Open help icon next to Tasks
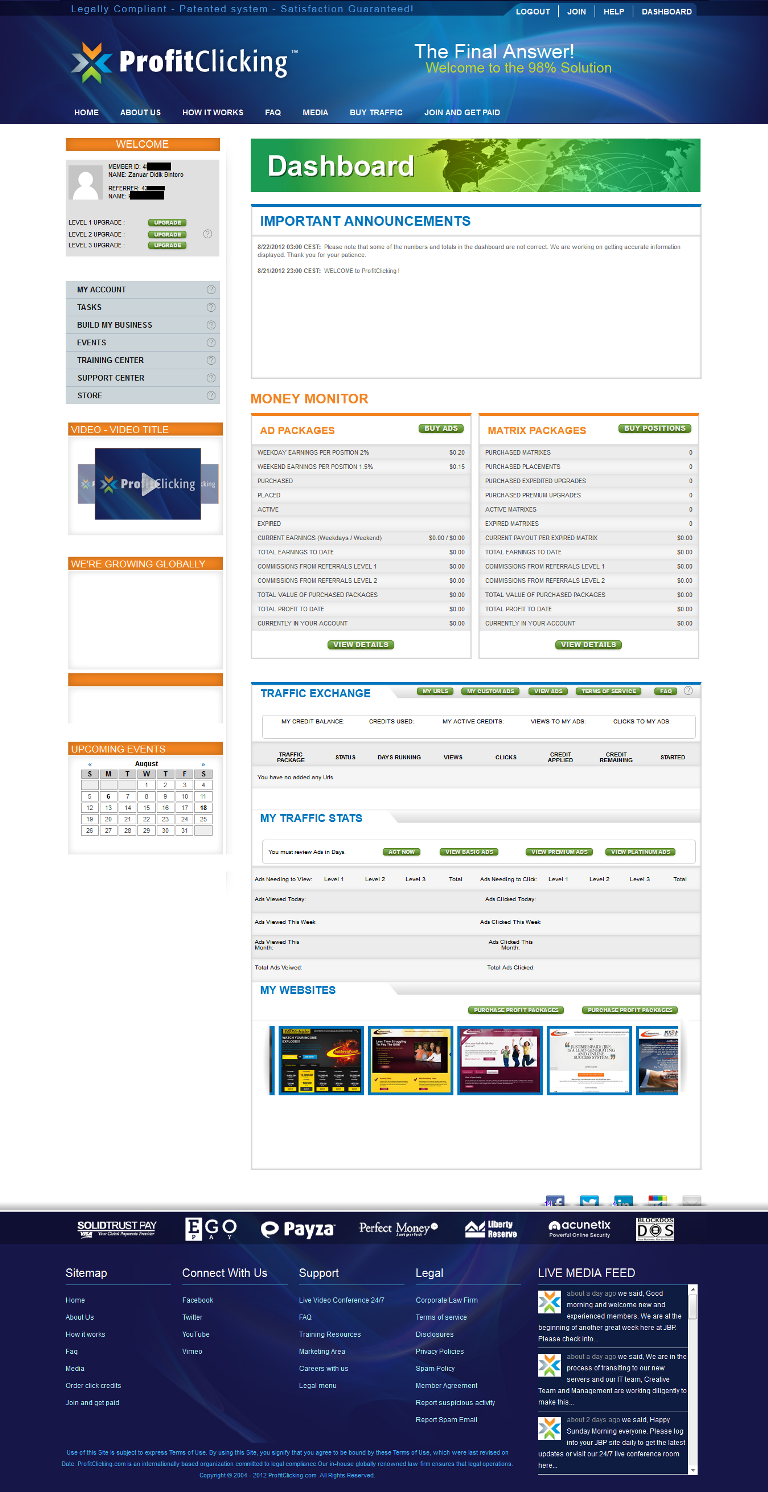The image size is (768, 1492). click(211, 307)
